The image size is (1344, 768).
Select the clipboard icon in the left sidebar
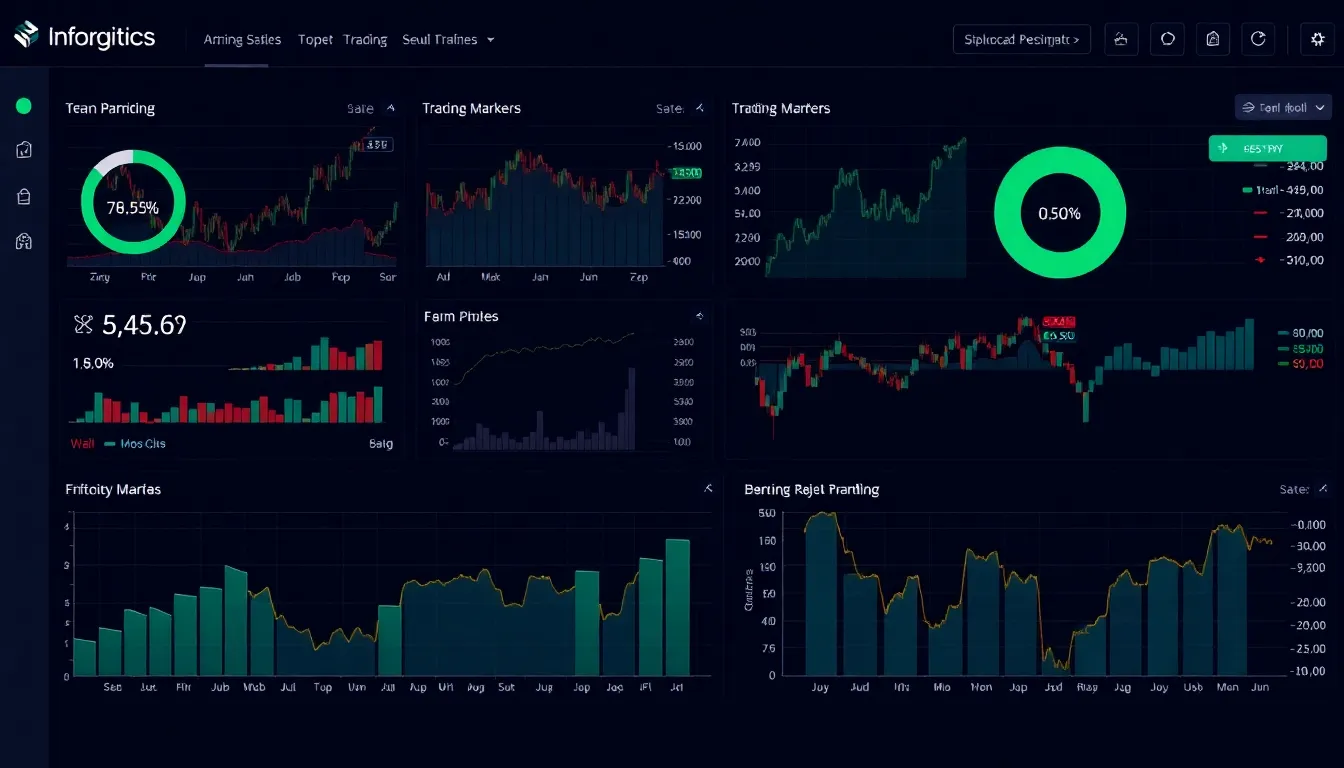tap(22, 148)
